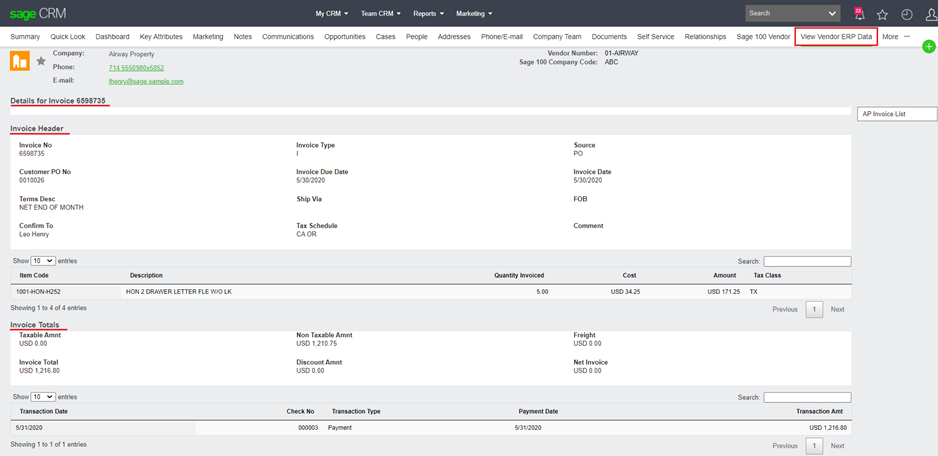This screenshot has width=938, height=456.
Task: Click the green plus add button
Action: 929,47
